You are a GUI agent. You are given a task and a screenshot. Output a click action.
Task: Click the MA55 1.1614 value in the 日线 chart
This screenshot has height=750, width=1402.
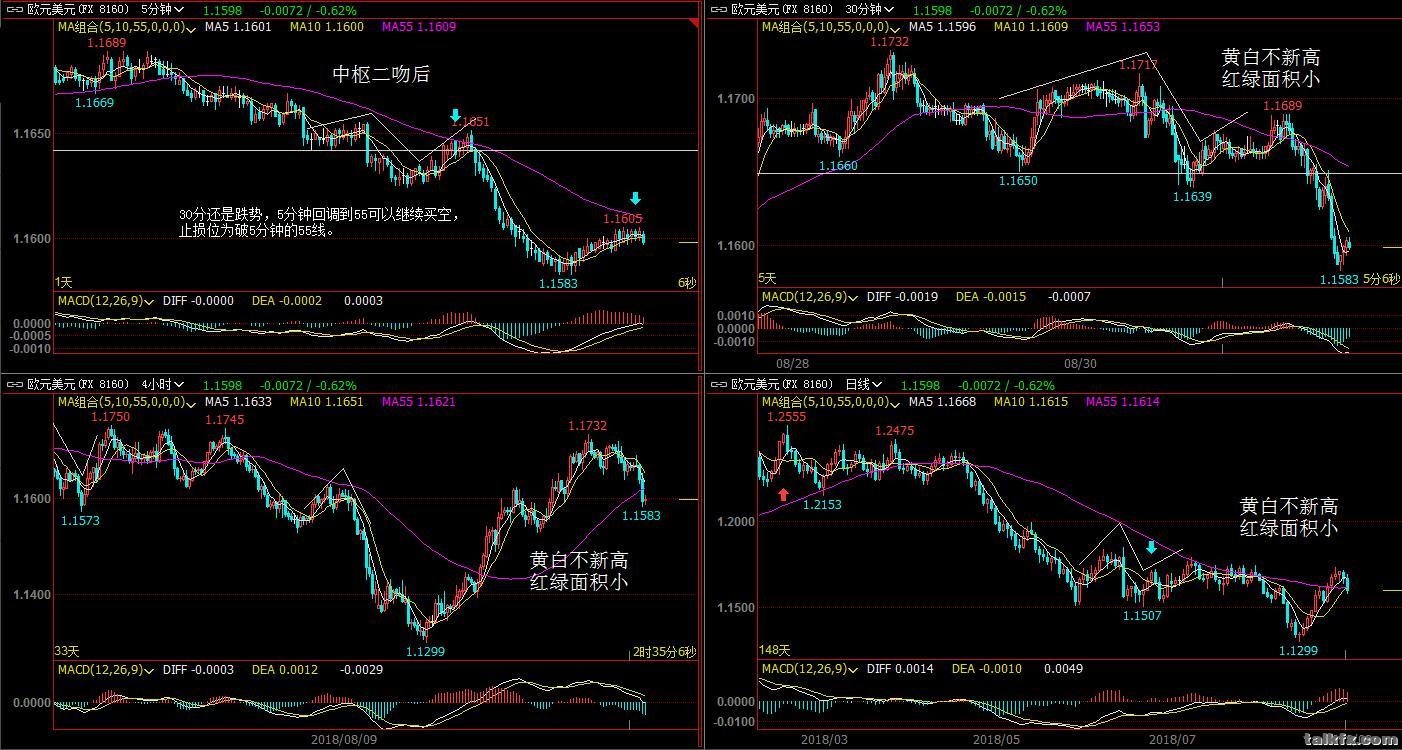(1123, 402)
